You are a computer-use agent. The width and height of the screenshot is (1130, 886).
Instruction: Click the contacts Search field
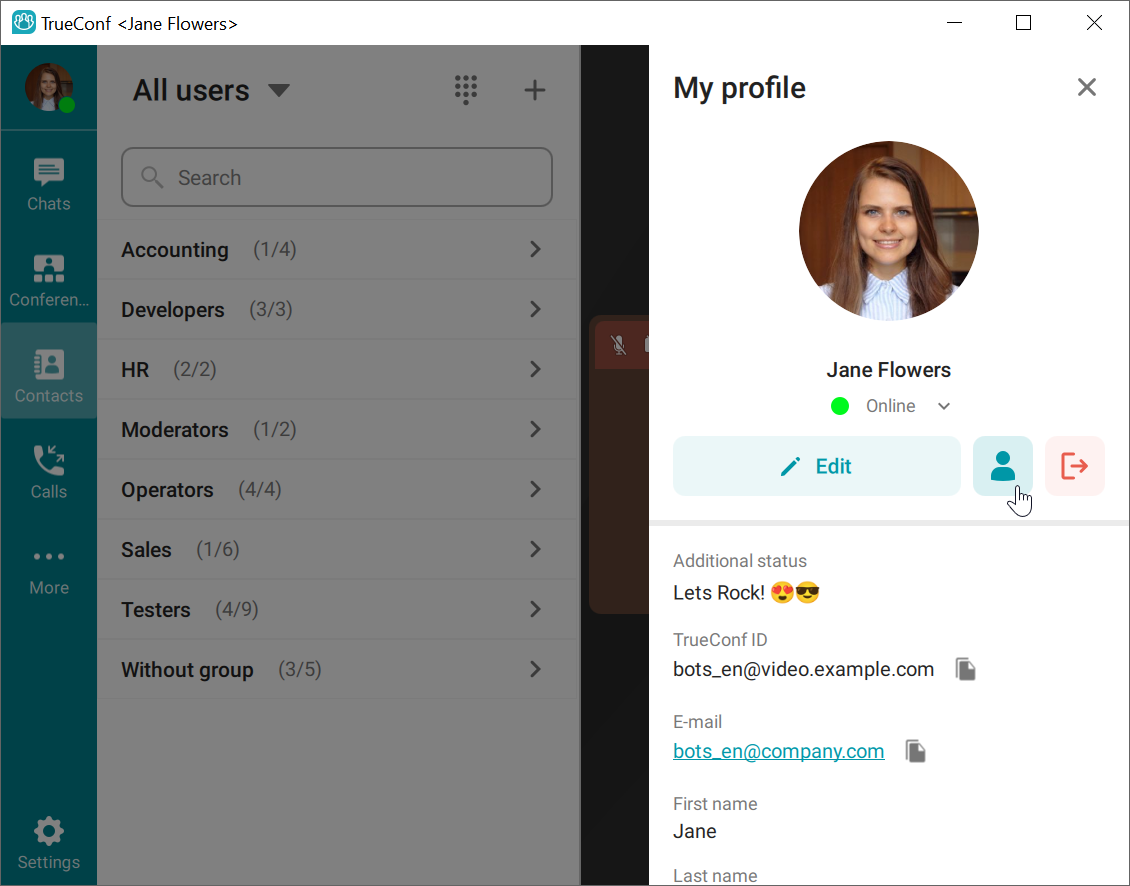coord(337,177)
